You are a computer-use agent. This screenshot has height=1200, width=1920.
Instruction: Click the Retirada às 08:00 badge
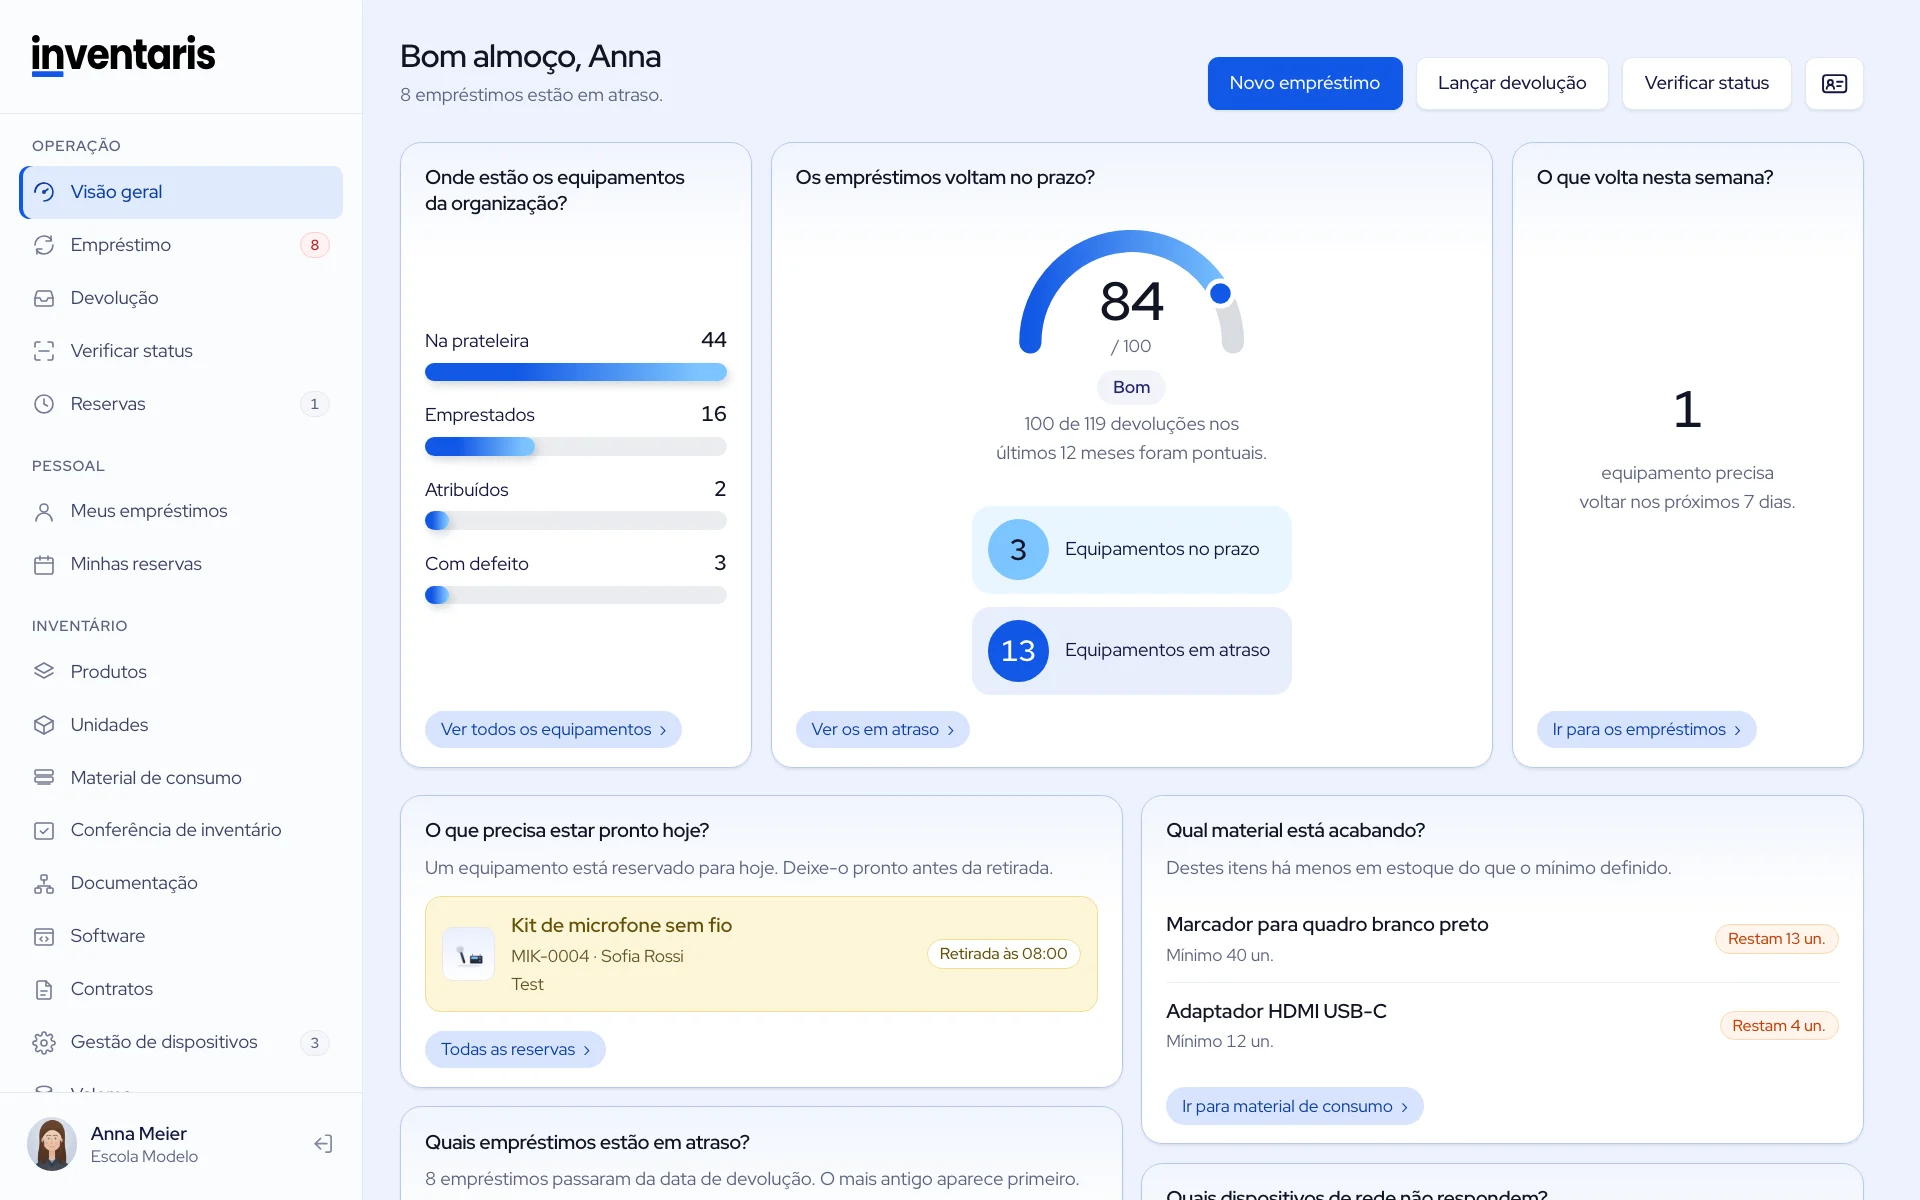1003,954
